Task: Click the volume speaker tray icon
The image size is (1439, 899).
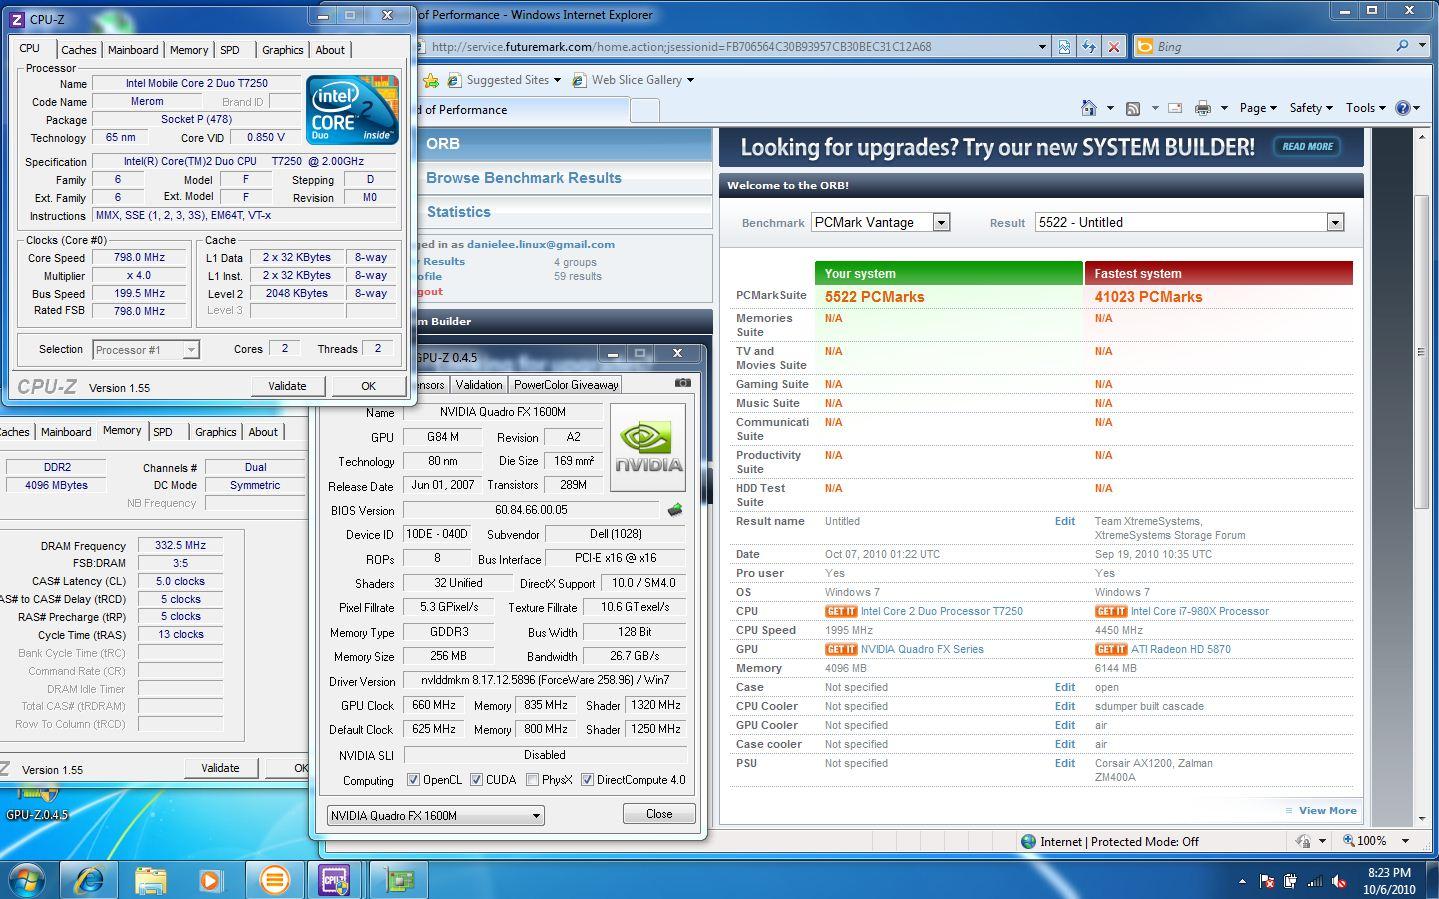Action: (x=1339, y=881)
